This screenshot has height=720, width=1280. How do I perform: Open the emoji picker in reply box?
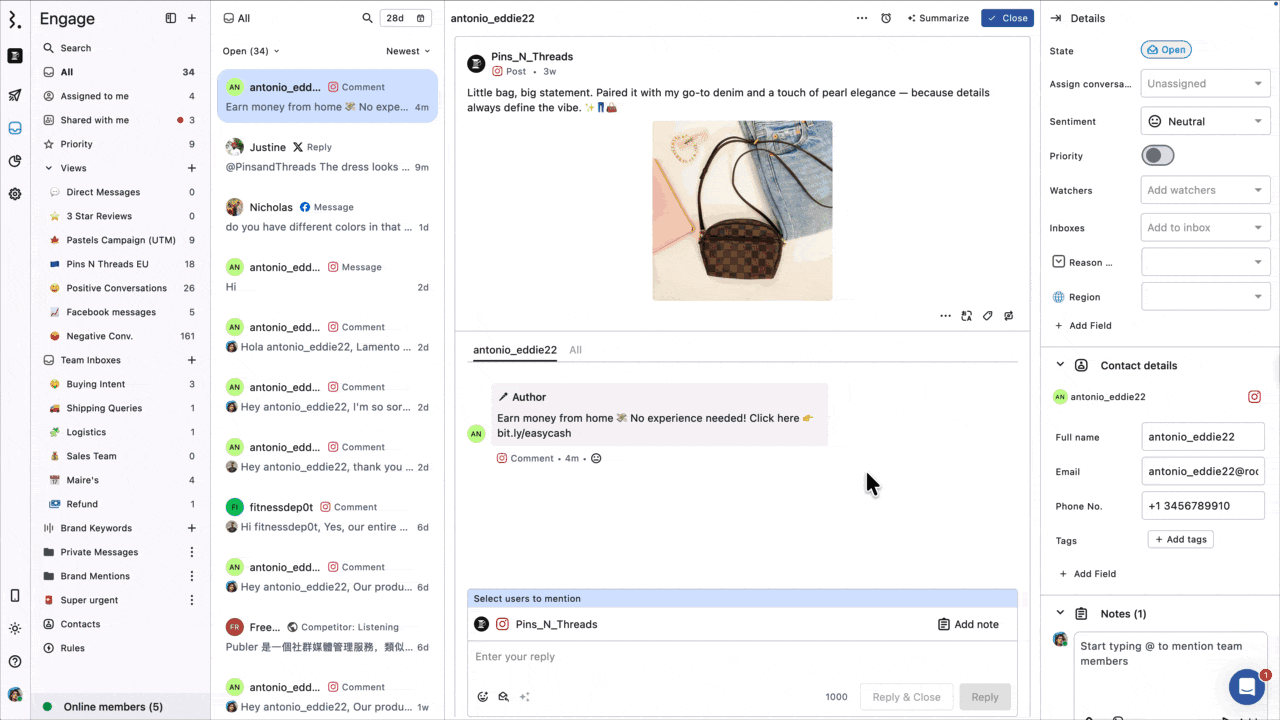click(483, 697)
